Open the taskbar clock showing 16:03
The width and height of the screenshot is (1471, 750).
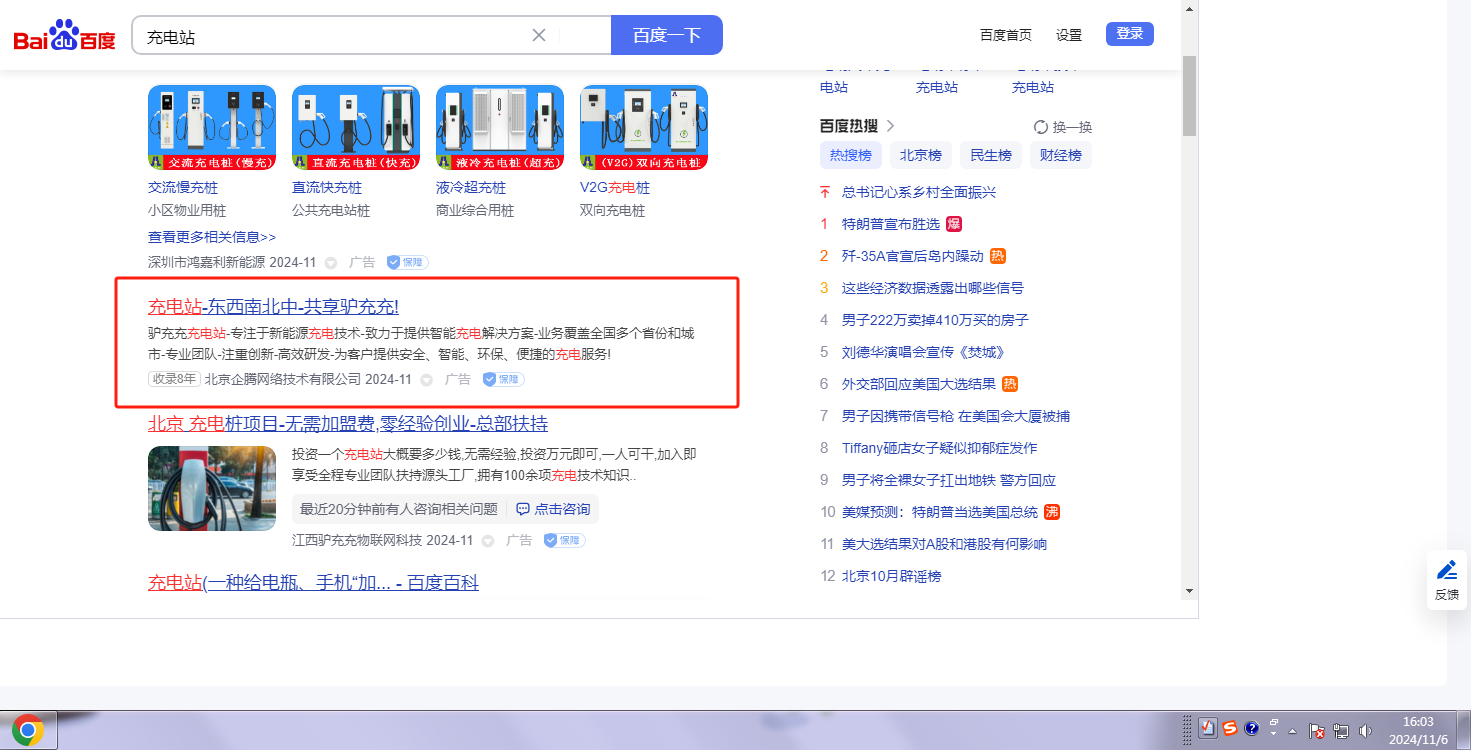[x=1418, y=730]
